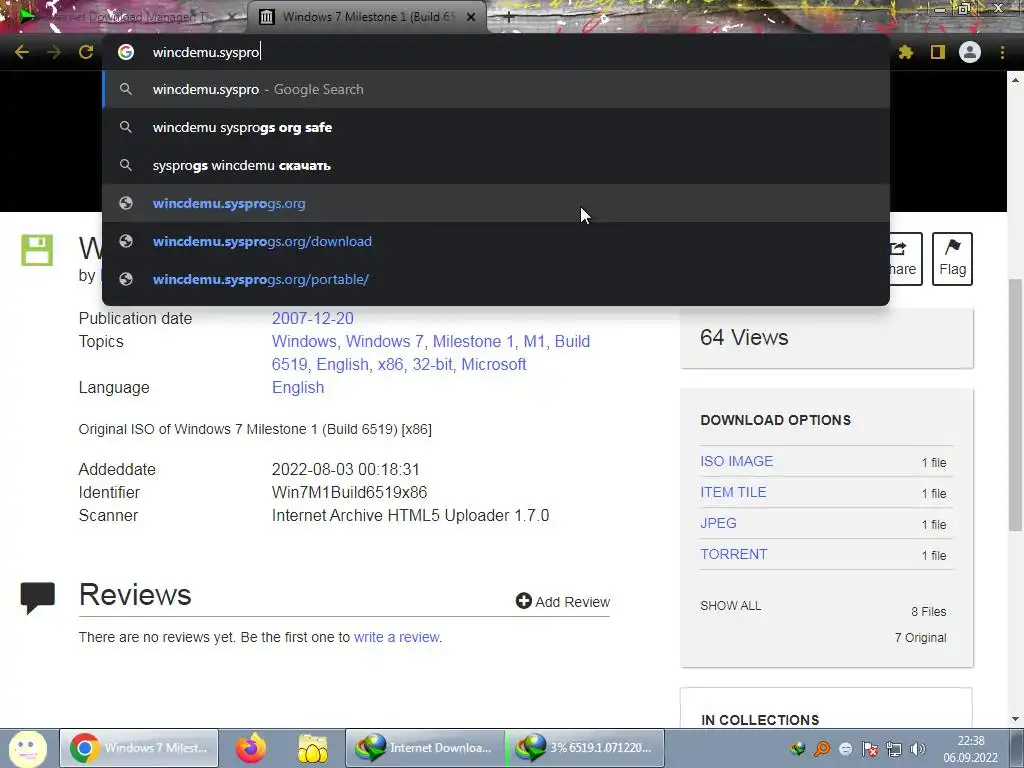Click the IDM tray icon

(797, 749)
